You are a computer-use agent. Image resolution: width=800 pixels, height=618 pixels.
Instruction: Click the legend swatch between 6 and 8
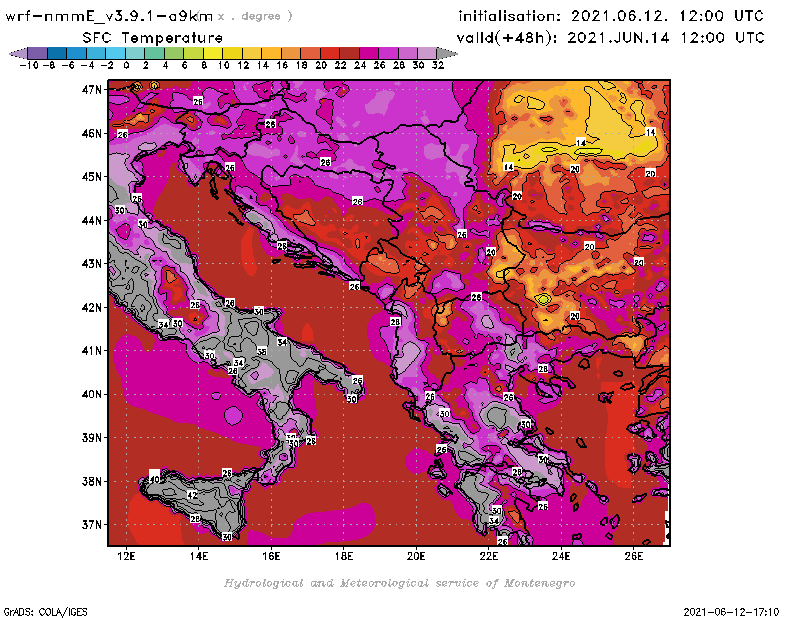(193, 53)
